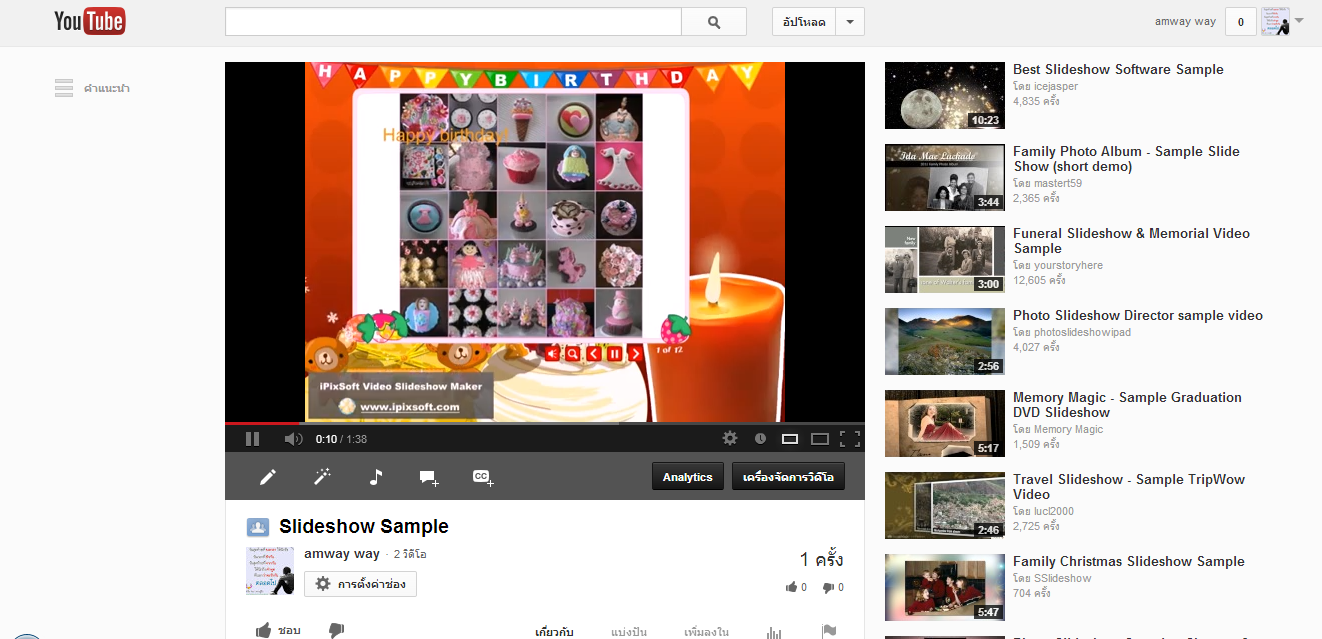Mute the video volume speaker icon
Image resolution: width=1322 pixels, height=639 pixels.
coord(293,438)
